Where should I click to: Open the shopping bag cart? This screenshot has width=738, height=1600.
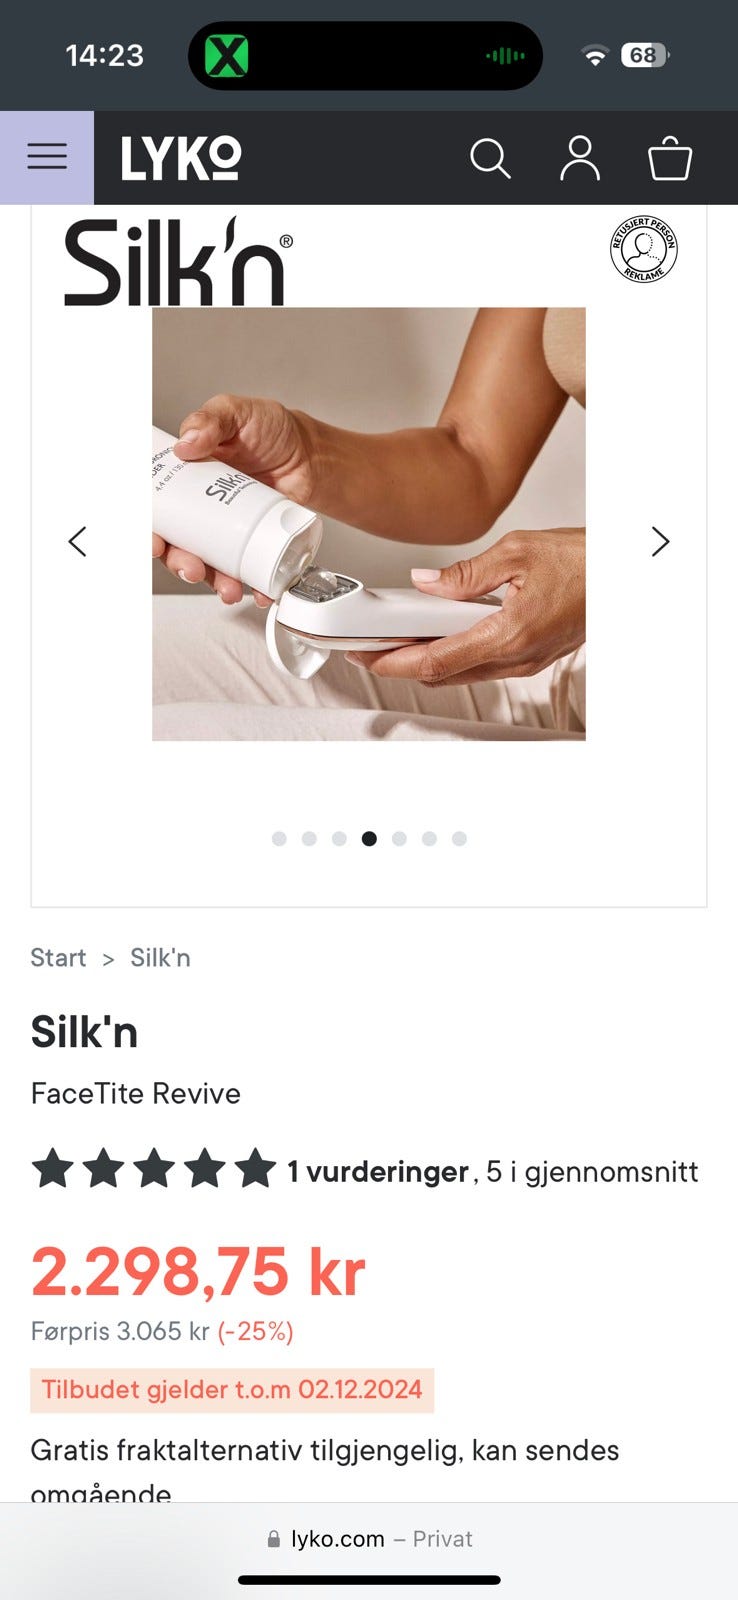670,158
